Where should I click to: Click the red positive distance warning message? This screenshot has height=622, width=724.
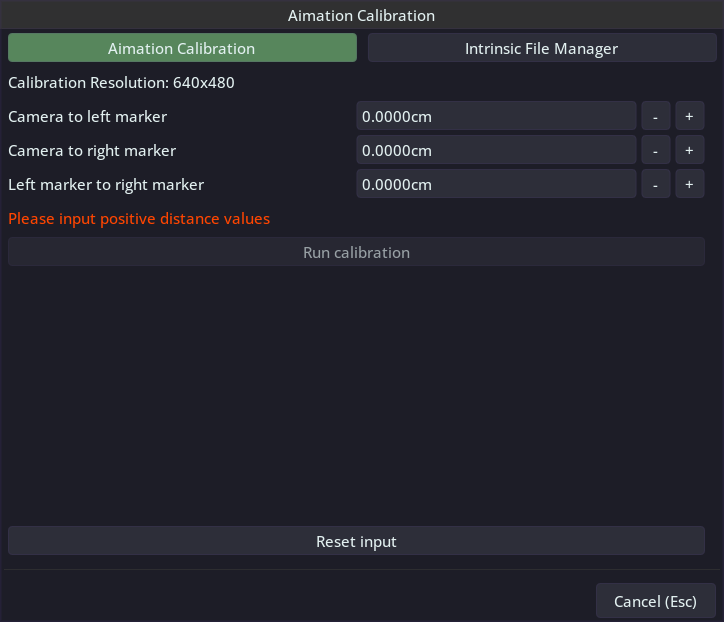click(x=139, y=219)
